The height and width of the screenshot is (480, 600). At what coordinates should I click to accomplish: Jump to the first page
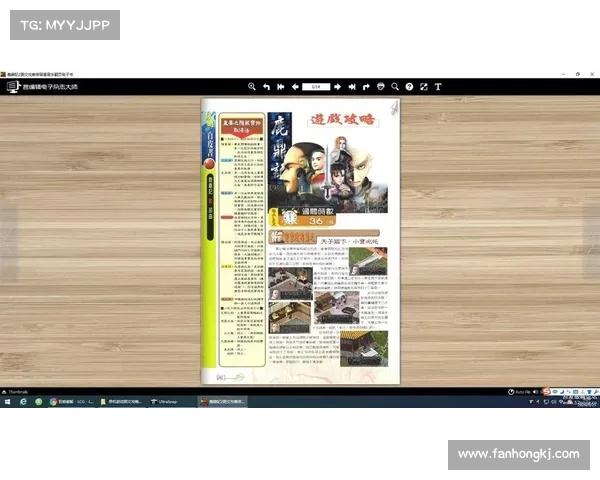(281, 87)
